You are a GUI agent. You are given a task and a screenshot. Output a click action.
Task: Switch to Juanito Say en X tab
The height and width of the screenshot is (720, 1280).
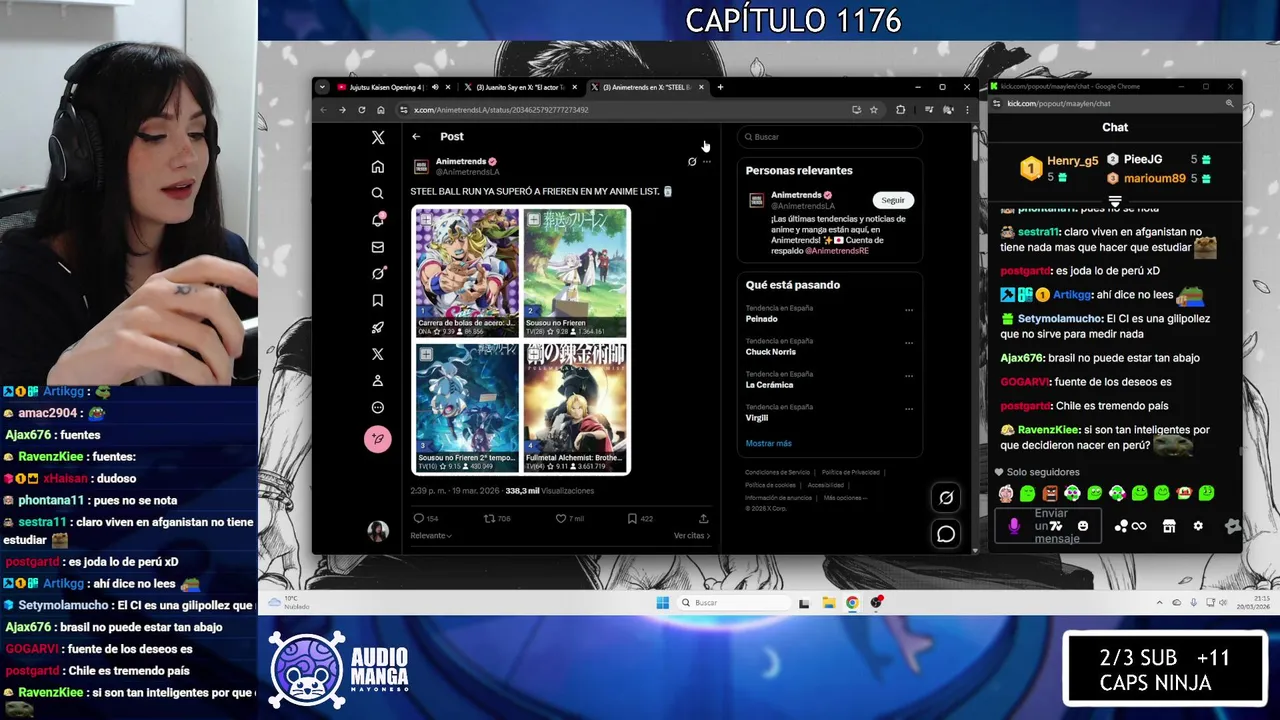tap(520, 87)
